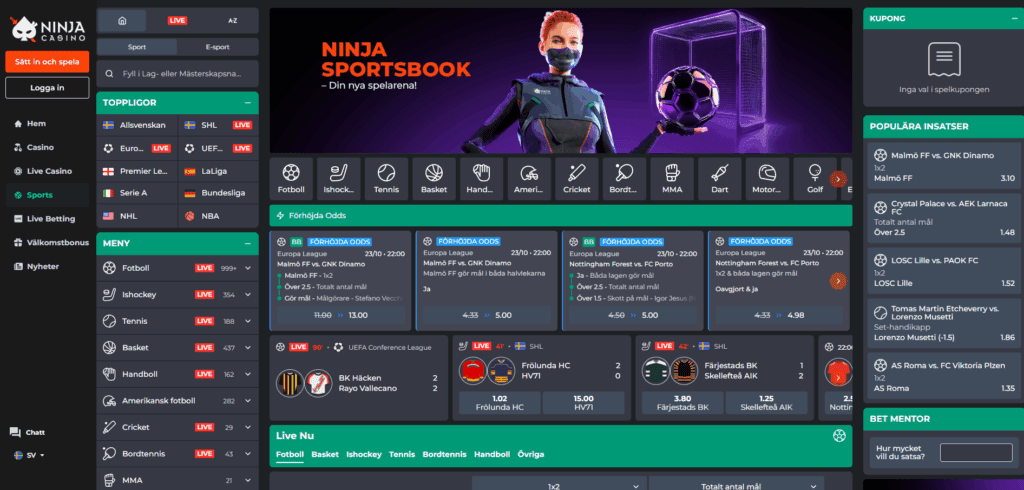This screenshot has height=490, width=1024.
Task: Open the LIVE tab at top
Action: (x=177, y=20)
